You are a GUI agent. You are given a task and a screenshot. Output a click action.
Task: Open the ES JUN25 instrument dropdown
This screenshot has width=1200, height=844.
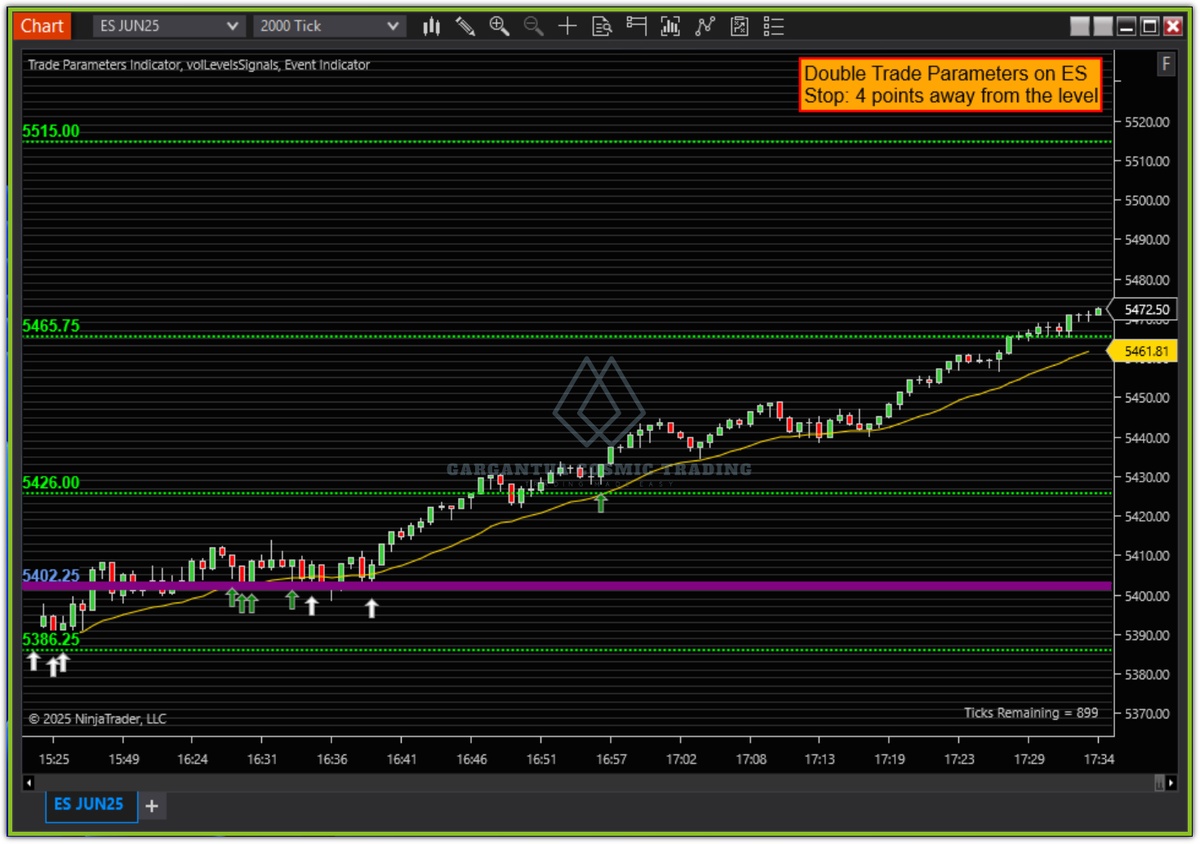[x=168, y=27]
